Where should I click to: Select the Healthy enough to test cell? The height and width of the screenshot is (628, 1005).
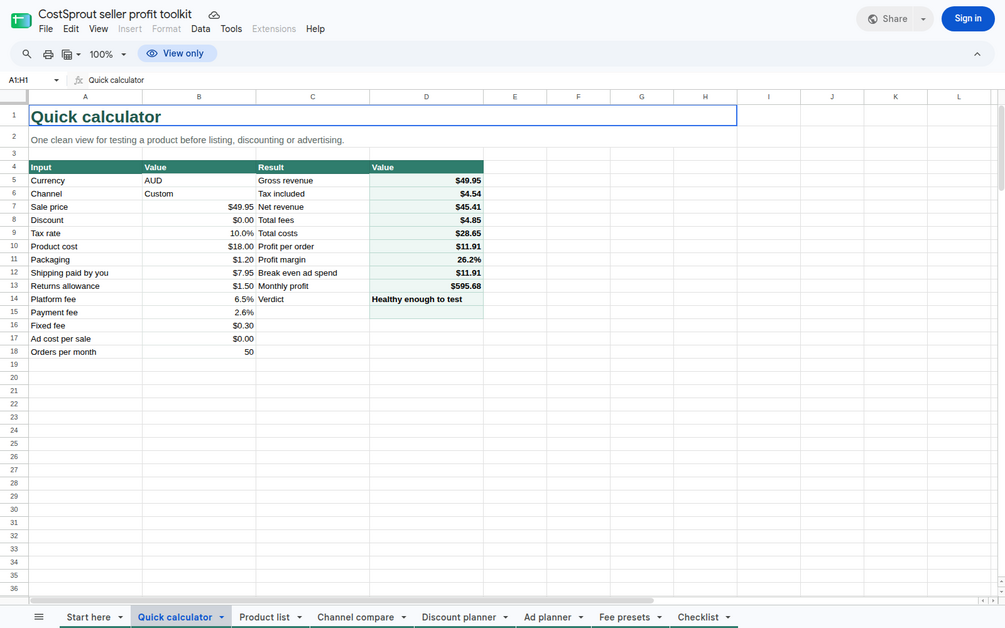[x=426, y=299]
